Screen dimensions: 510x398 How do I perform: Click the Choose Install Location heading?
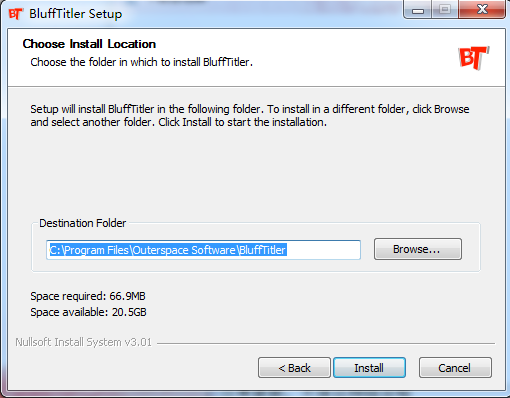tap(89, 44)
